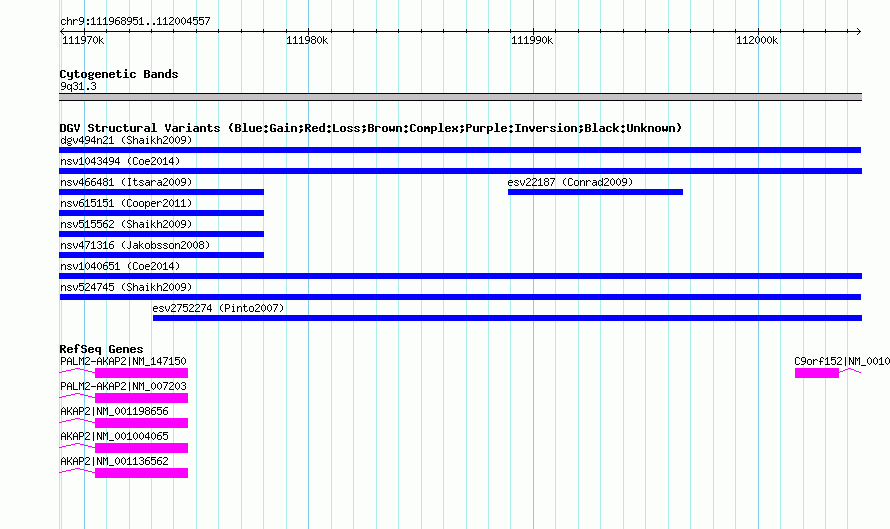
Task: Click the PALM2-AKAP2|NM_147150 label
Action: 123,361
